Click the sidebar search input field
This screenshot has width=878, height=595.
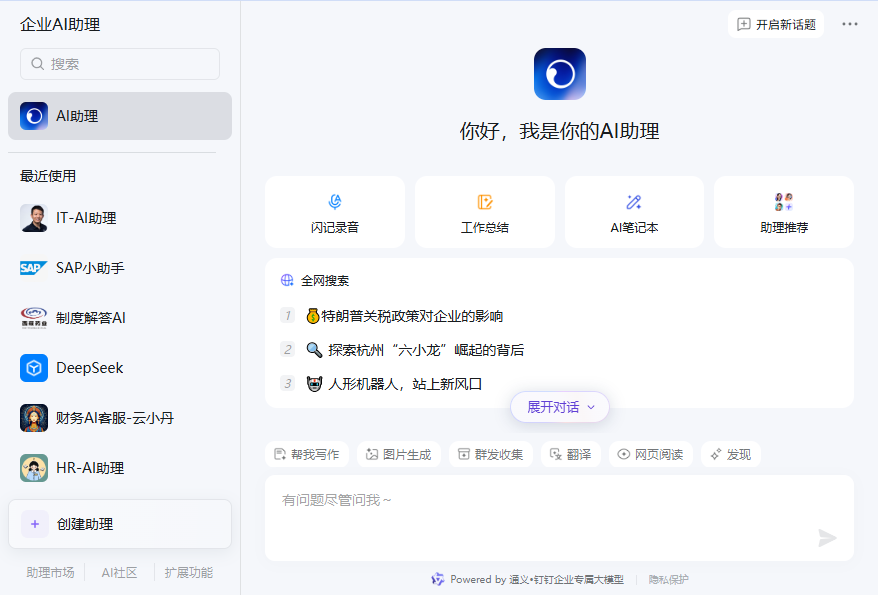[119, 63]
